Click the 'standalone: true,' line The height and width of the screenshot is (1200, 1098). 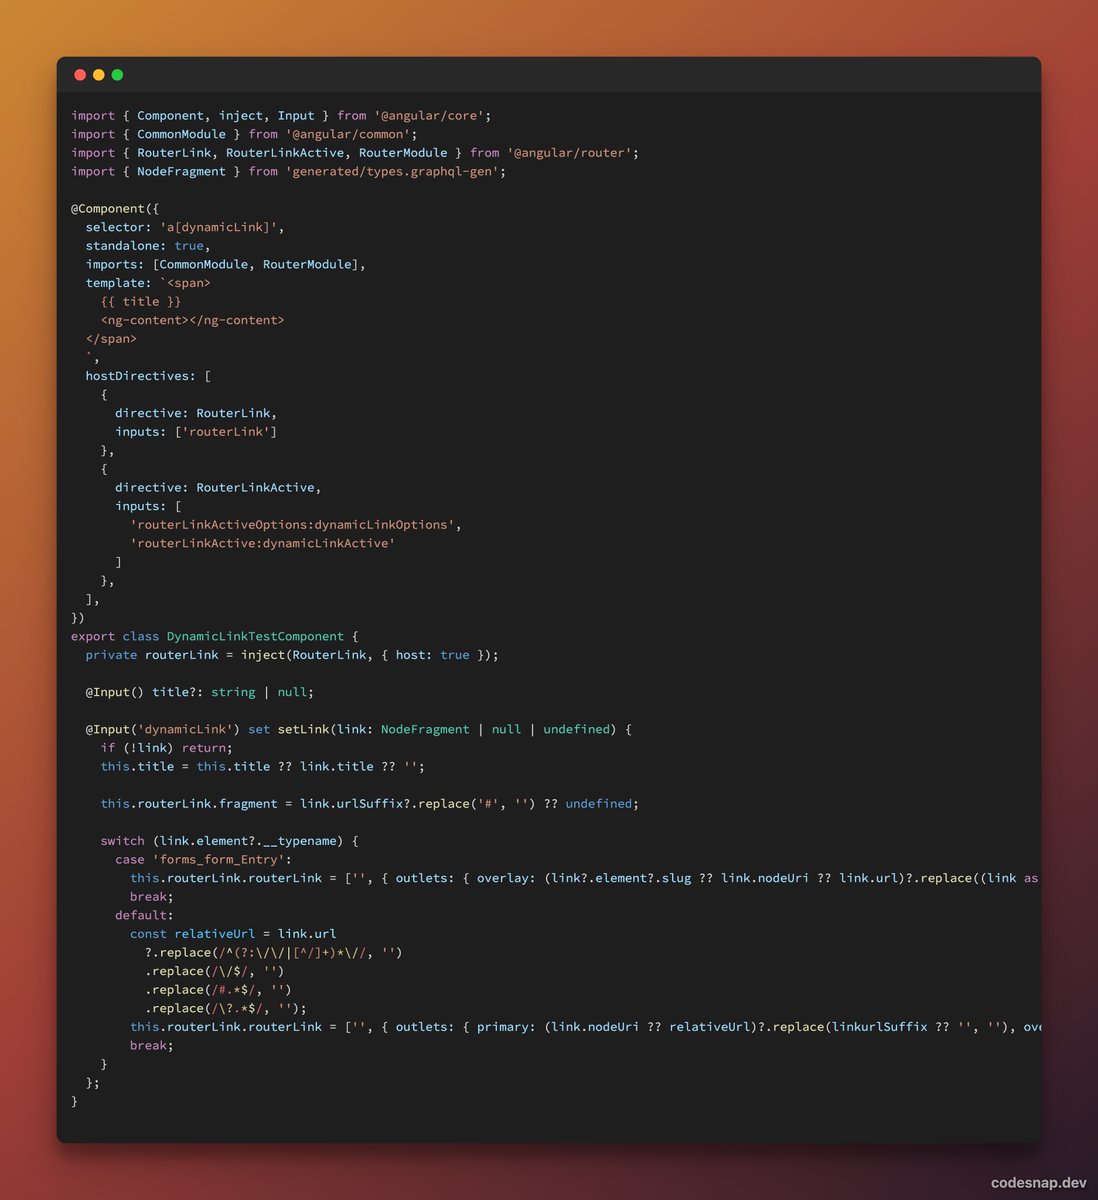click(148, 246)
